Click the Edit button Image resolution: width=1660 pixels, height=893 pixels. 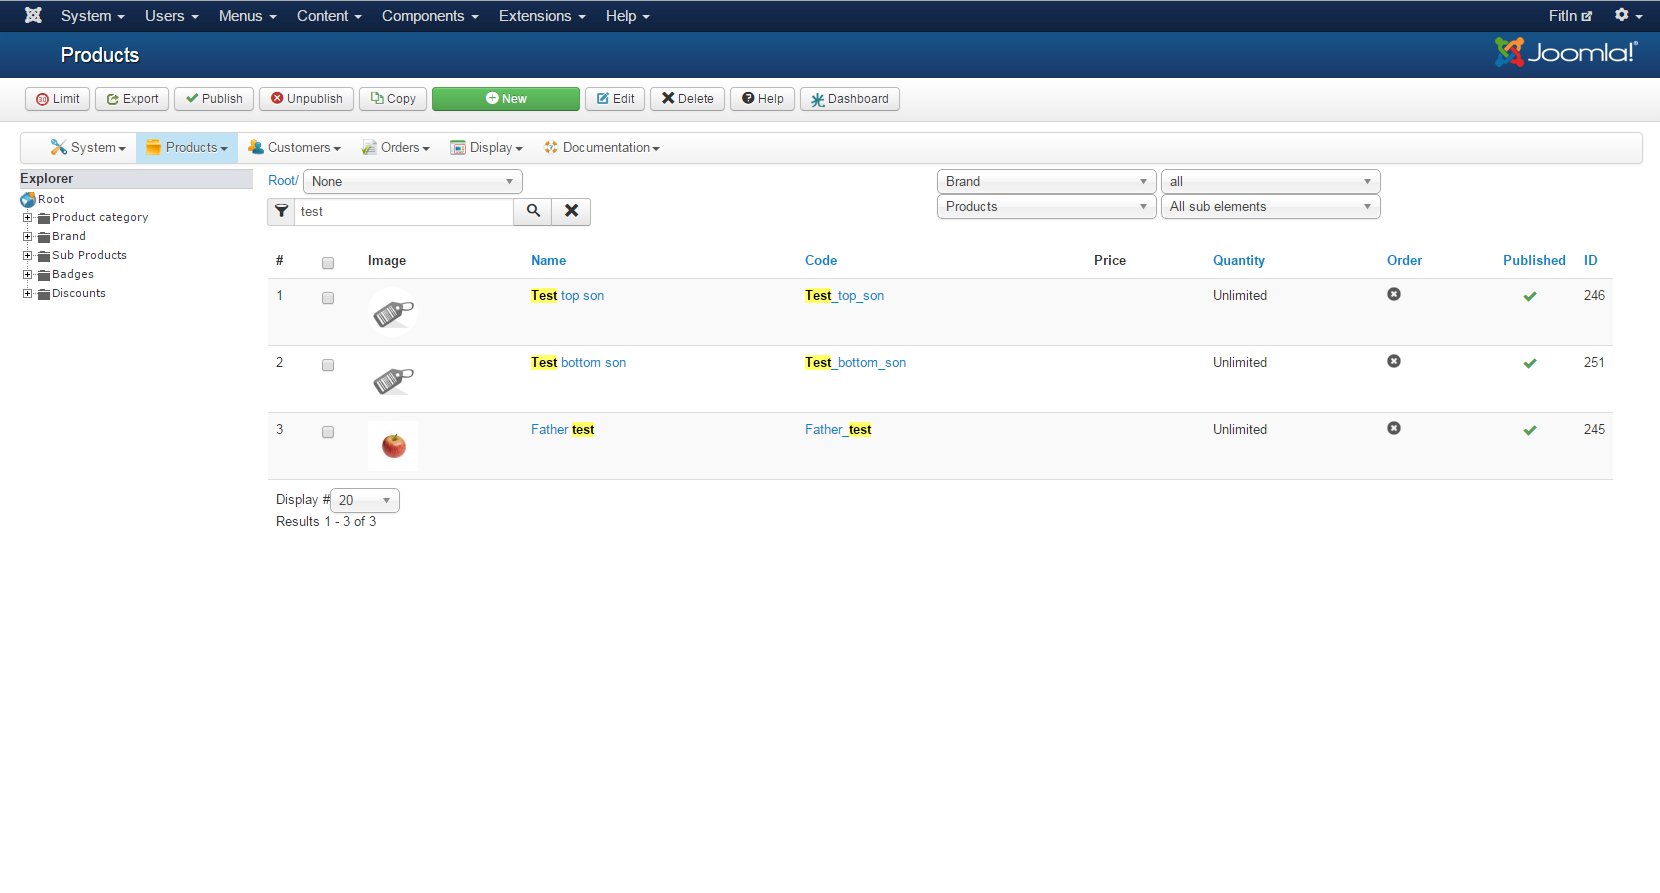pyautogui.click(x=615, y=98)
